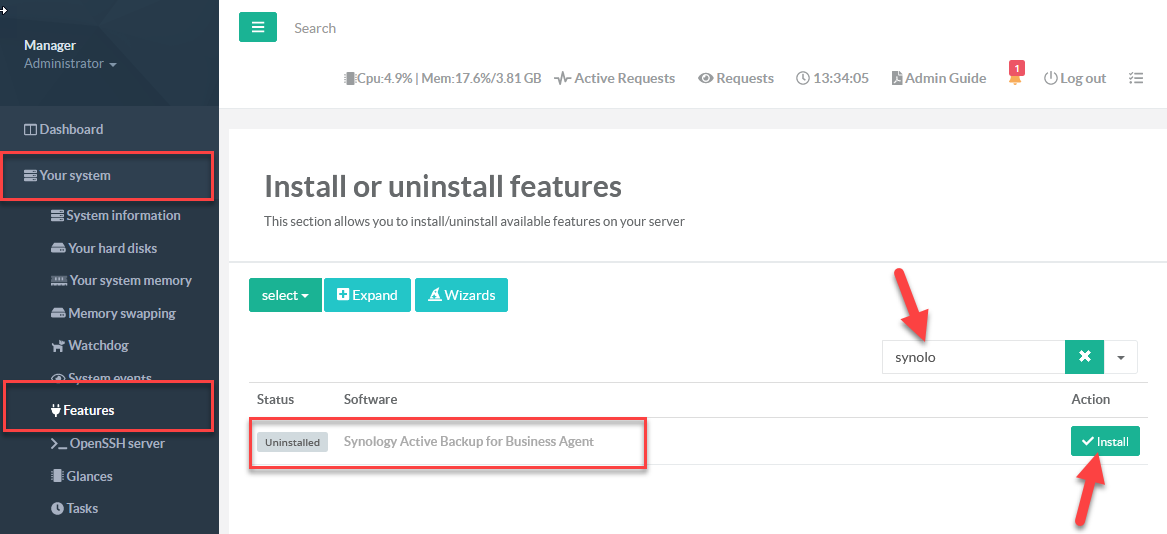Click the CPU and memory status indicator
The image size is (1167, 534).
[x=442, y=78]
